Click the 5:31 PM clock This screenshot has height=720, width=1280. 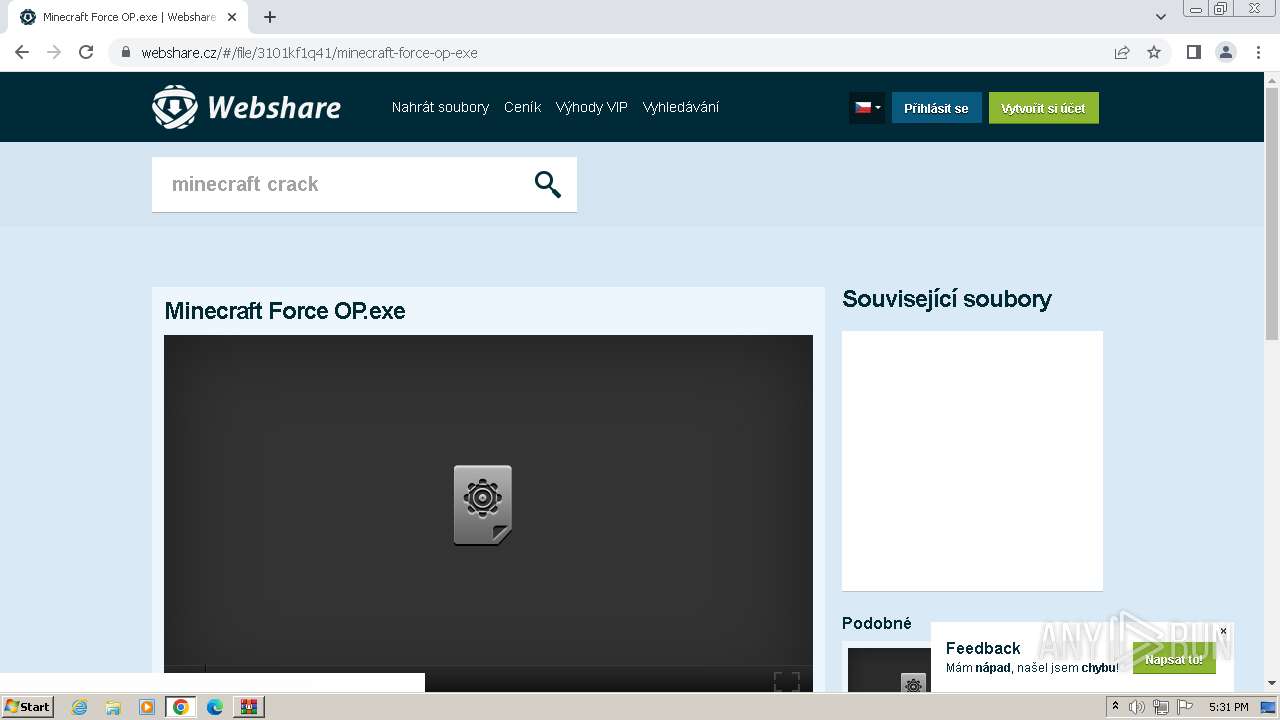[x=1229, y=707]
